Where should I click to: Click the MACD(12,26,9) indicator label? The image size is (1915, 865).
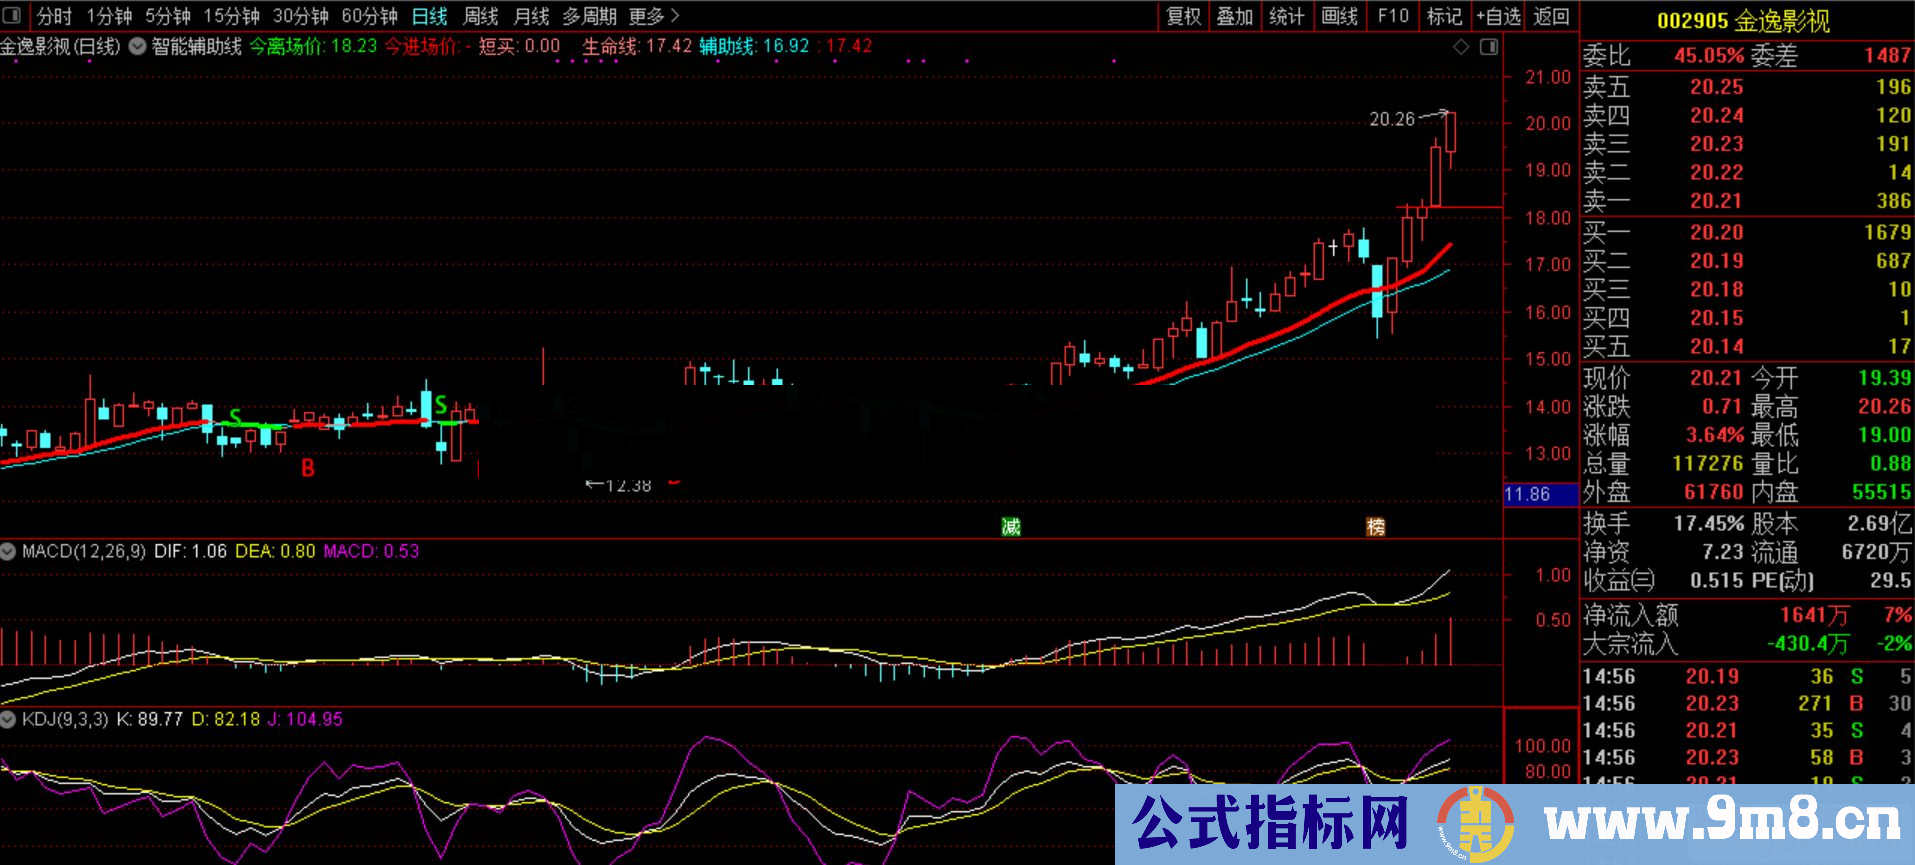click(x=84, y=551)
